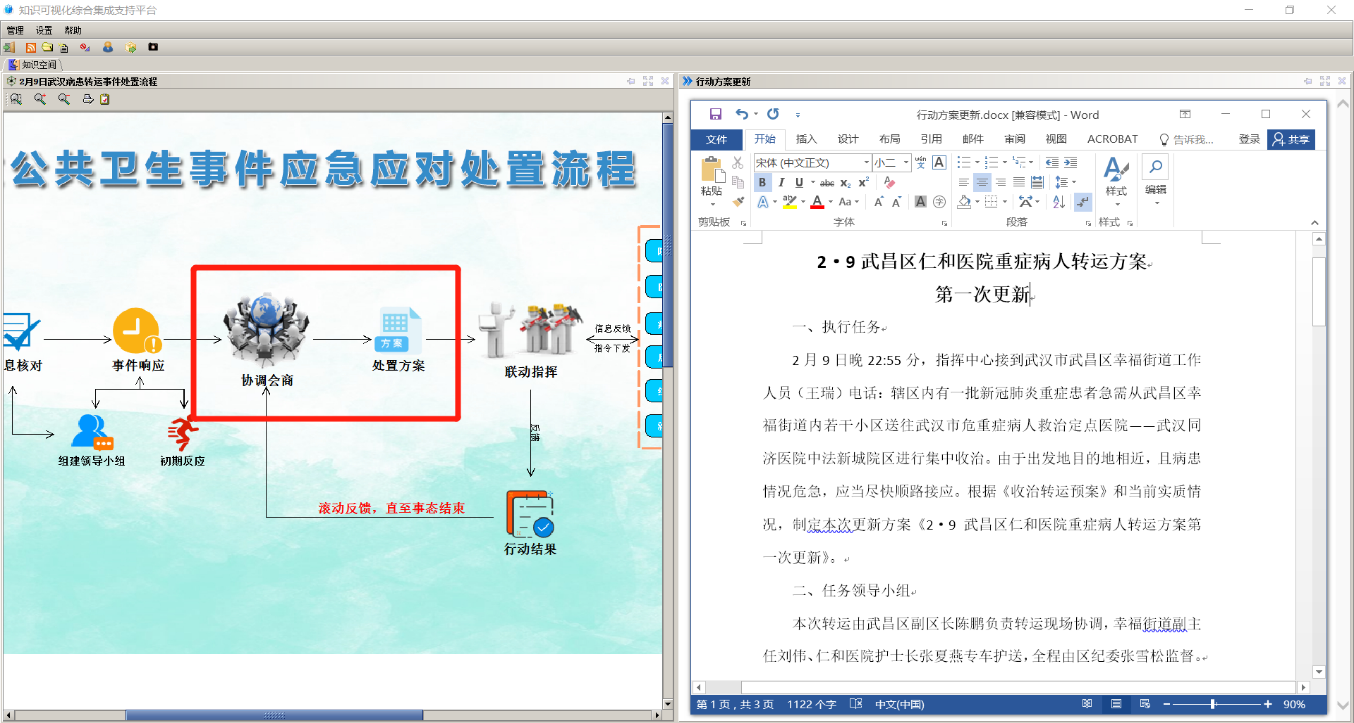
Task: Toggle show/hide paragraph marks button
Action: coord(1082,201)
